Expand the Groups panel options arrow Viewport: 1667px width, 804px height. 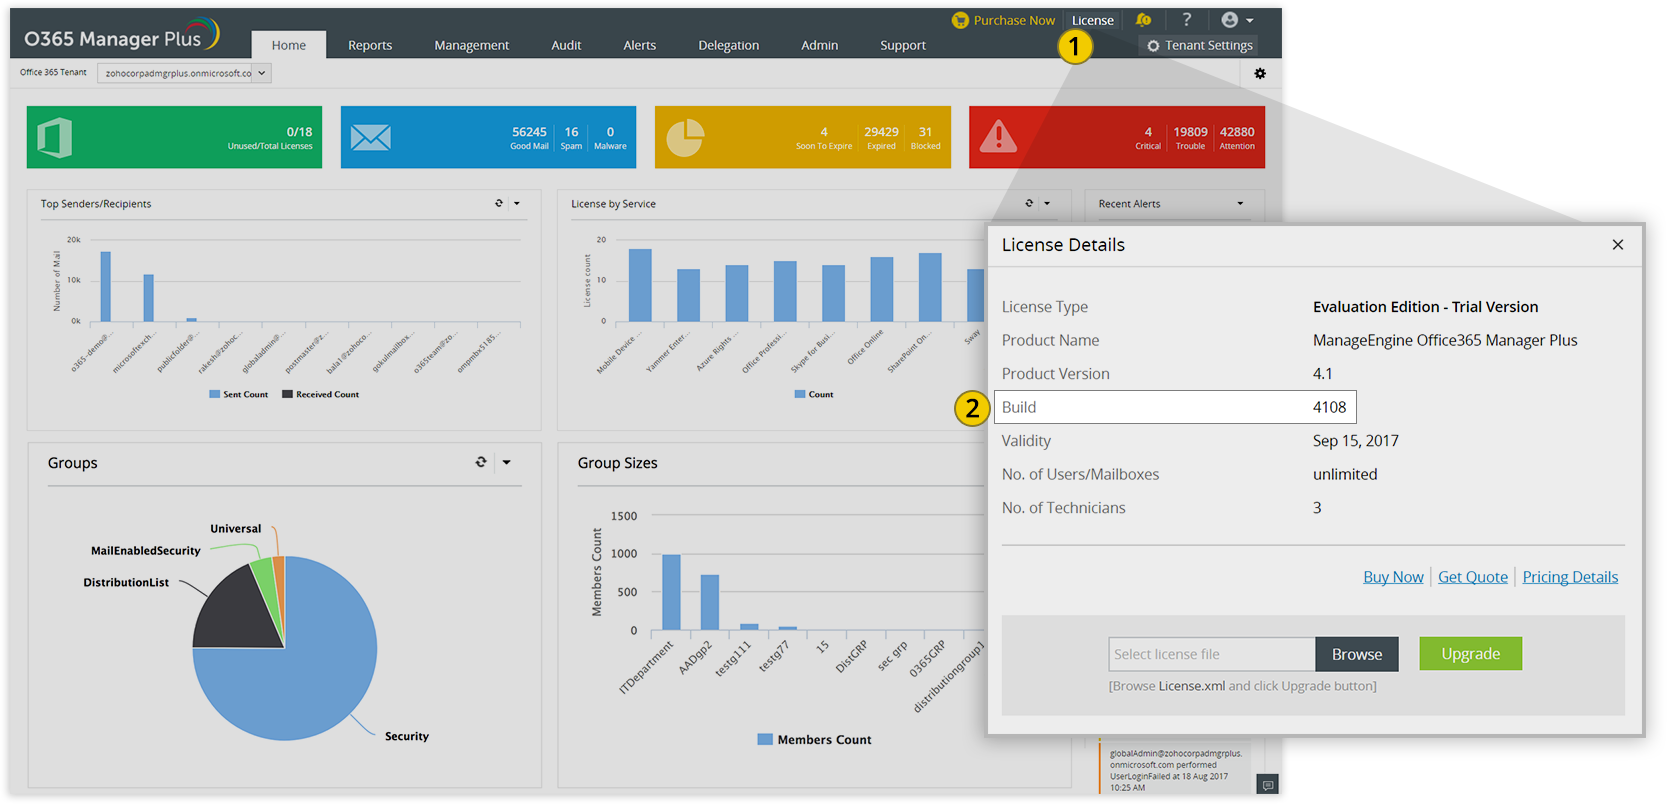(507, 462)
